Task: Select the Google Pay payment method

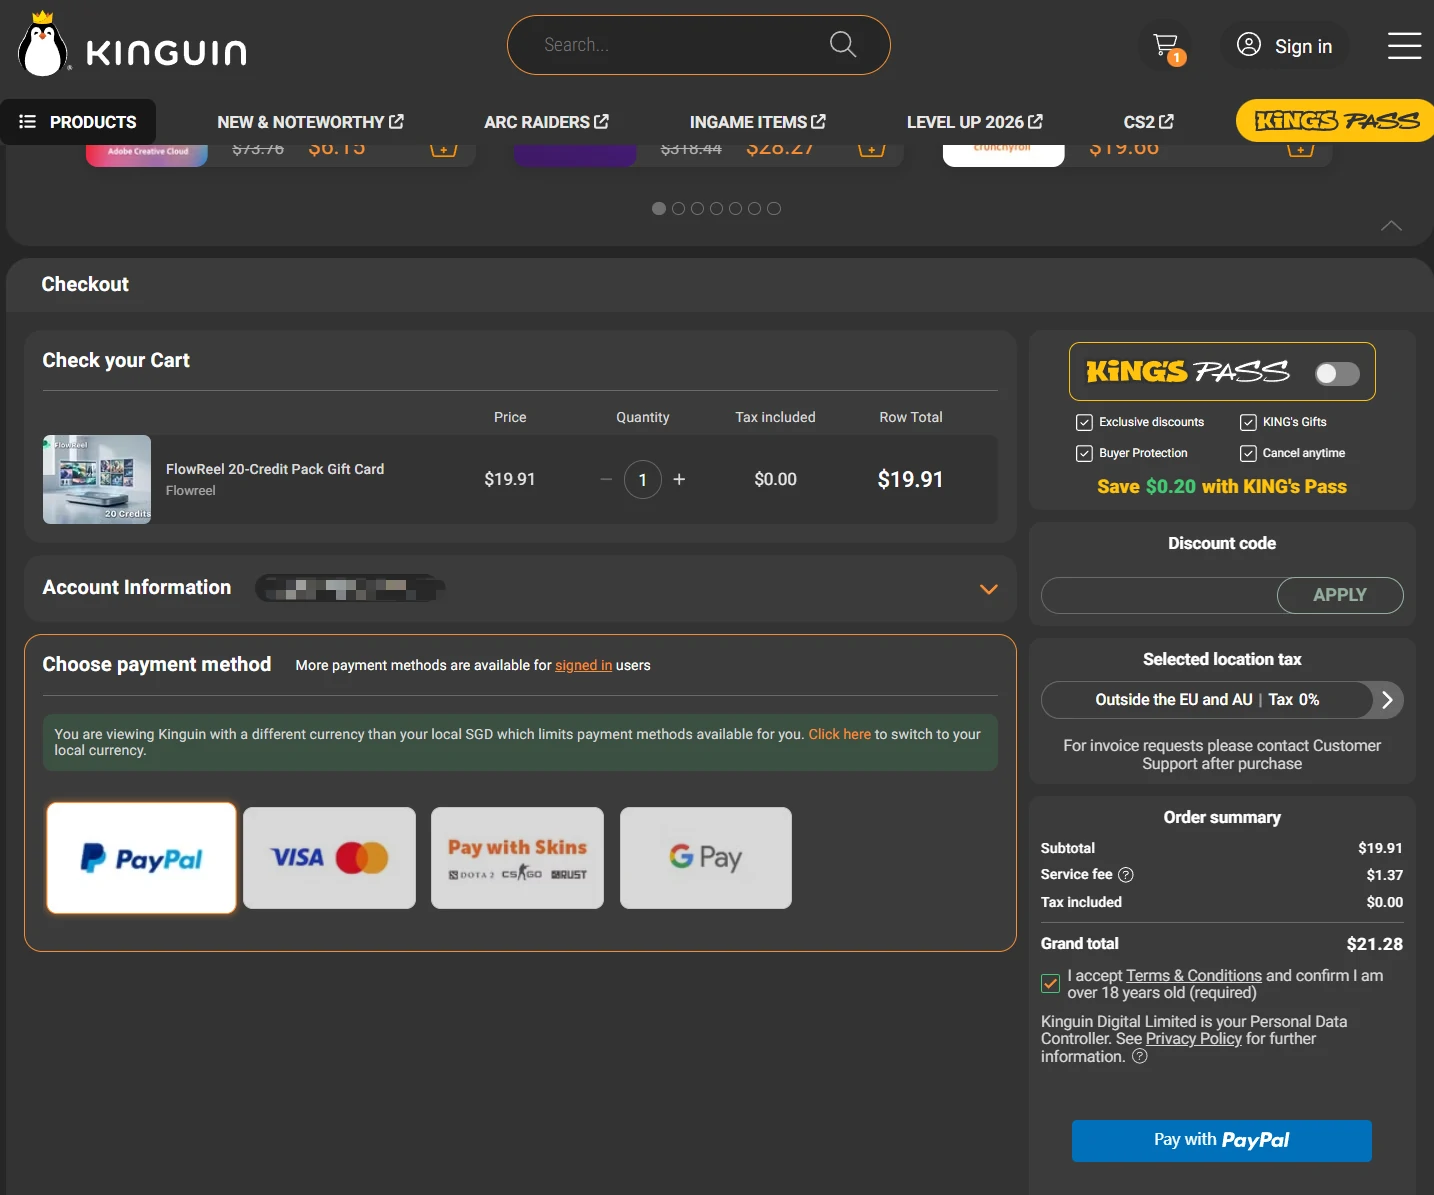Action: [706, 858]
